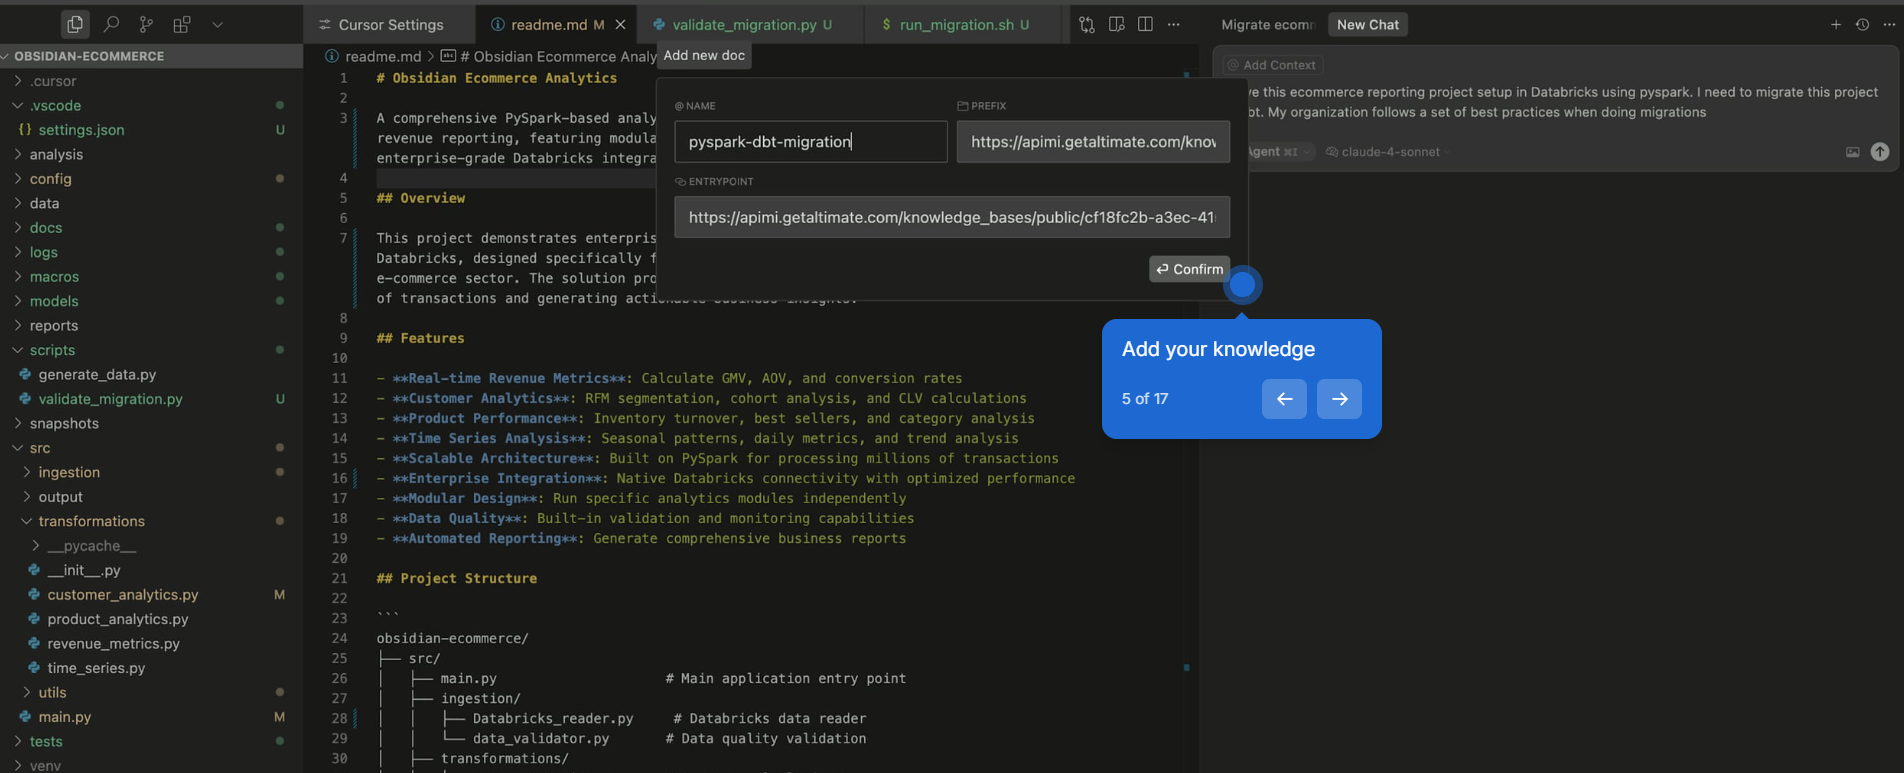Viewport: 1904px width, 773px height.
Task: Close the readme.md editor tab
Action: (620, 24)
